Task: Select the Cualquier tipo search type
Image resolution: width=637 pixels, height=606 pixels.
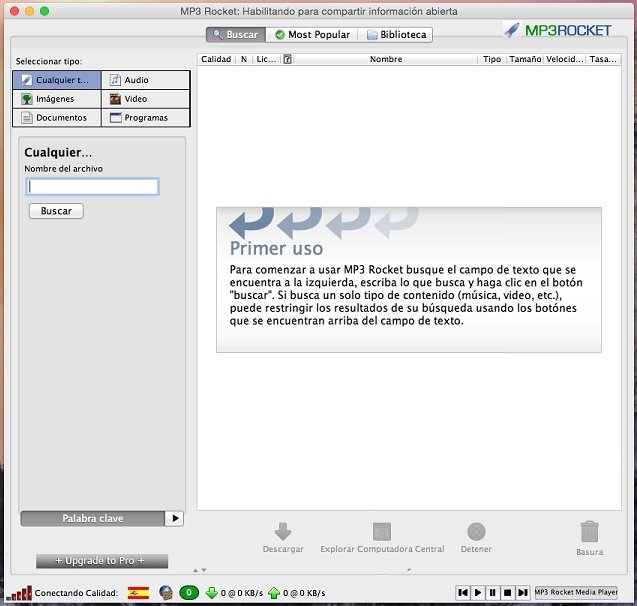Action: tap(57, 80)
